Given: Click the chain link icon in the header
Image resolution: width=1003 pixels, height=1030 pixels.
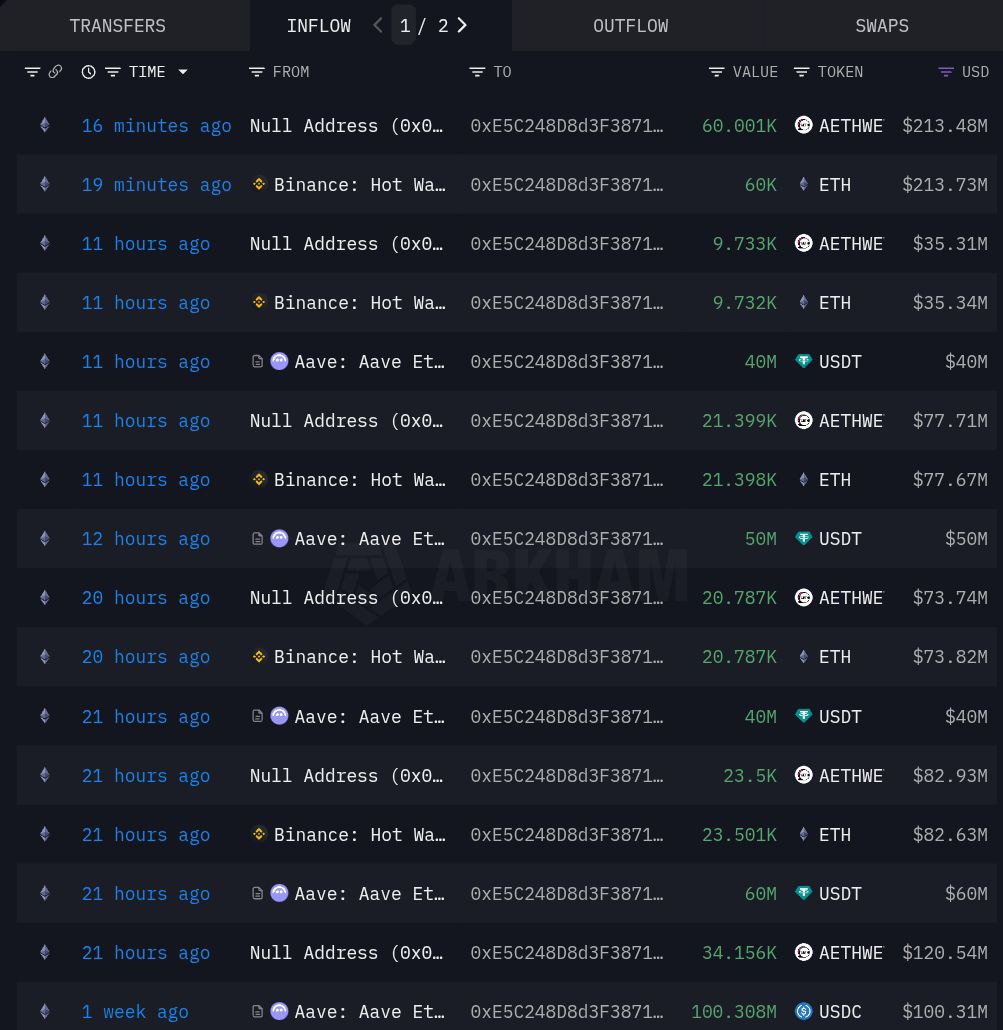Looking at the screenshot, I should (x=55, y=72).
